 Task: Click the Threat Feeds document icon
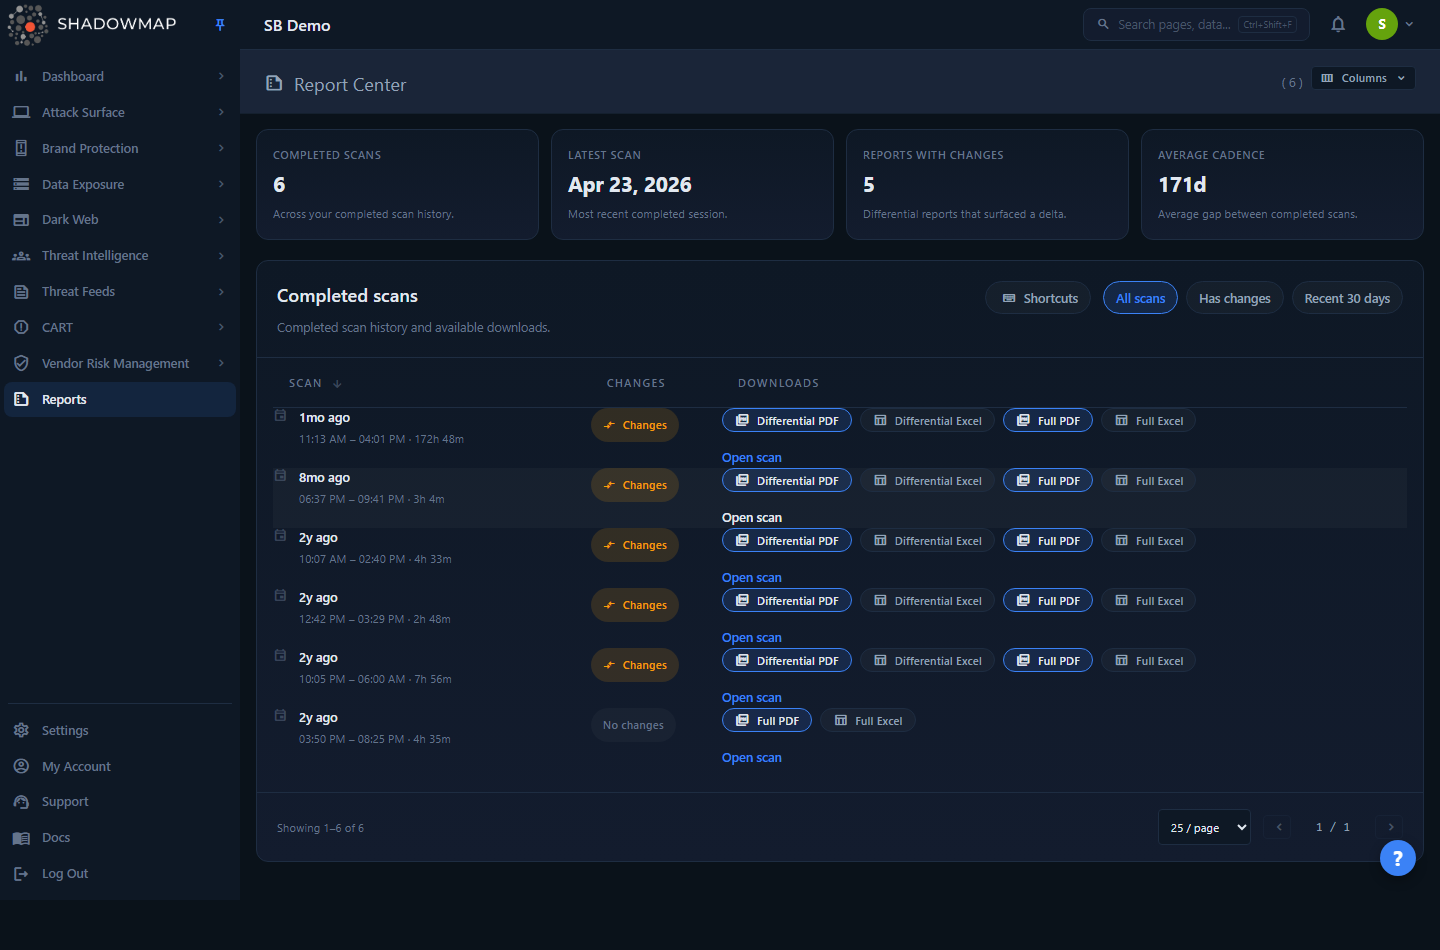pos(21,292)
